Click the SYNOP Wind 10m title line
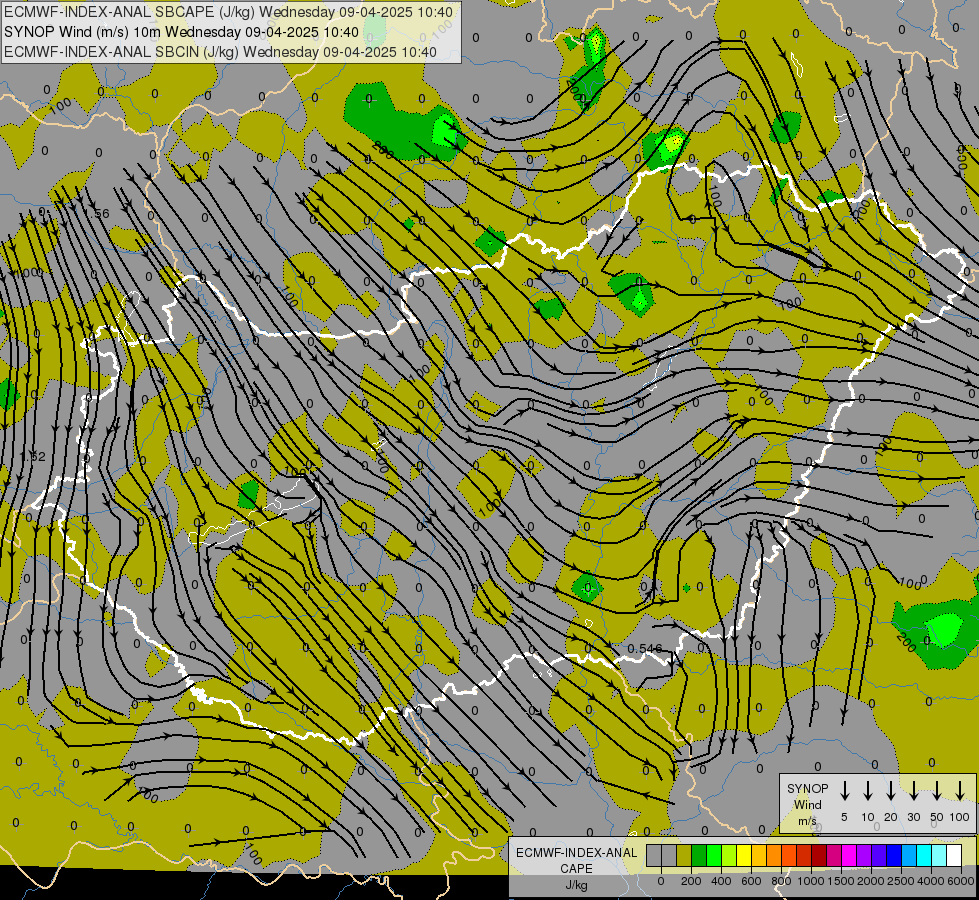 tap(181, 32)
